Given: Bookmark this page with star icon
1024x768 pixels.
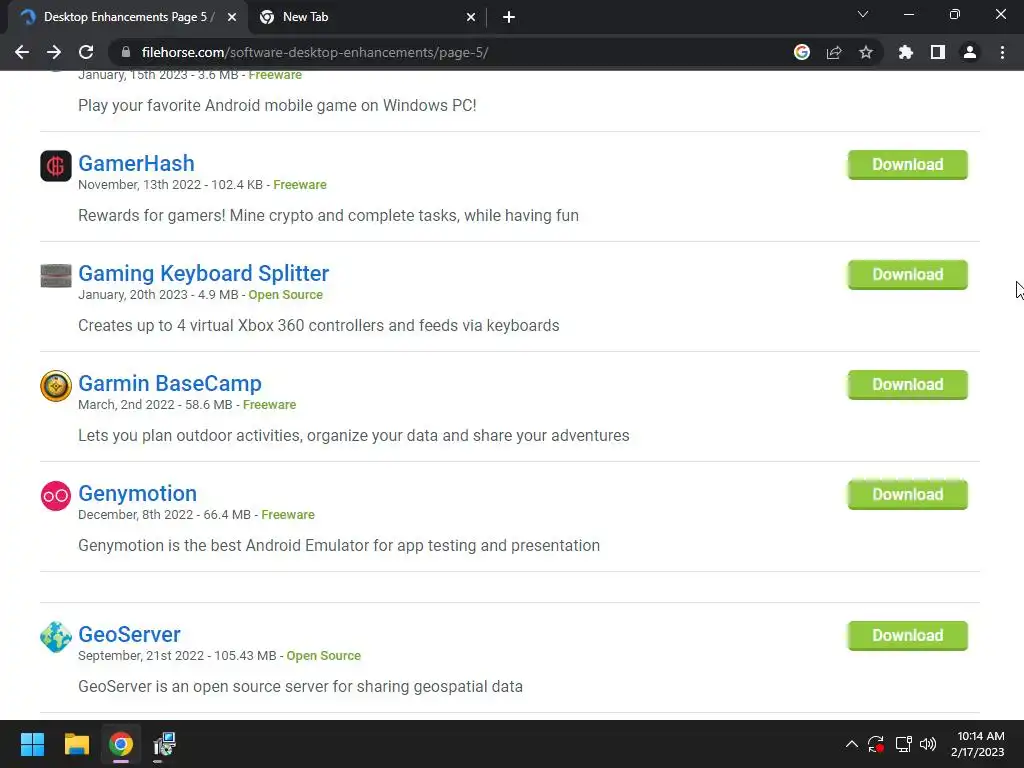Looking at the screenshot, I should point(866,52).
